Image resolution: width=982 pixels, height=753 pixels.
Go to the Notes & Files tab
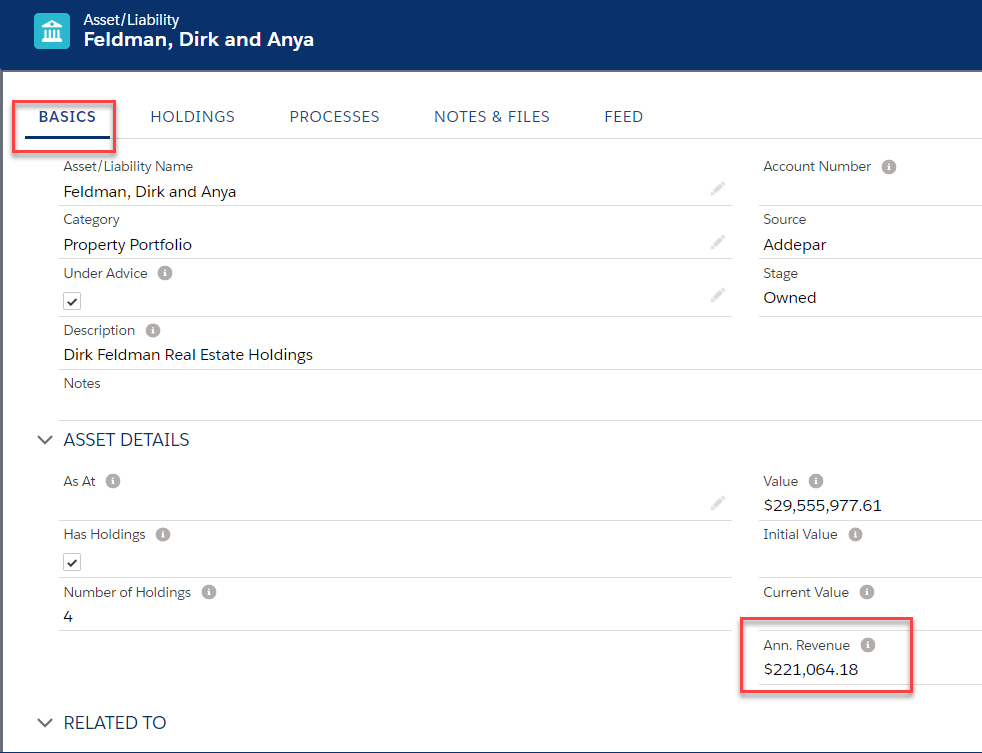(x=491, y=116)
